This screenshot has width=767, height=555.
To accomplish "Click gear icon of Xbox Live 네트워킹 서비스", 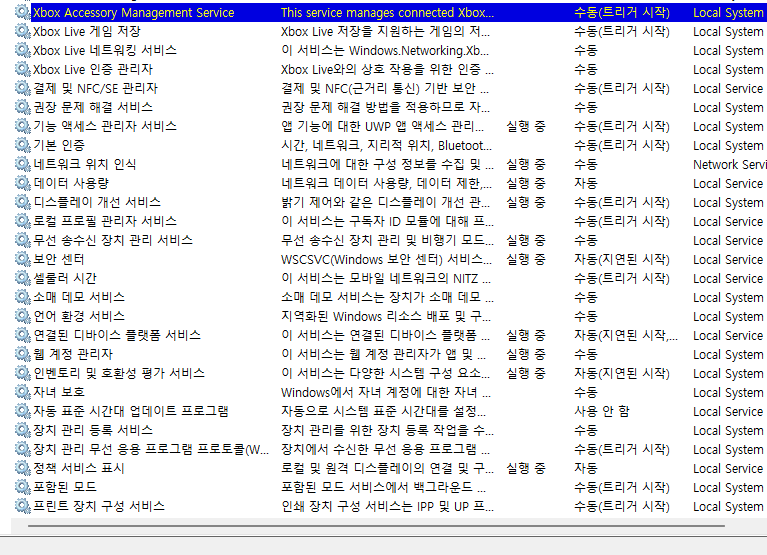I will tap(23, 50).
